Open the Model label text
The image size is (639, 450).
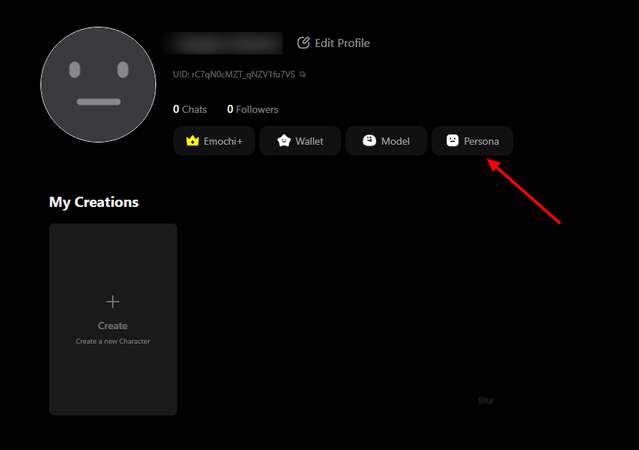(395, 142)
